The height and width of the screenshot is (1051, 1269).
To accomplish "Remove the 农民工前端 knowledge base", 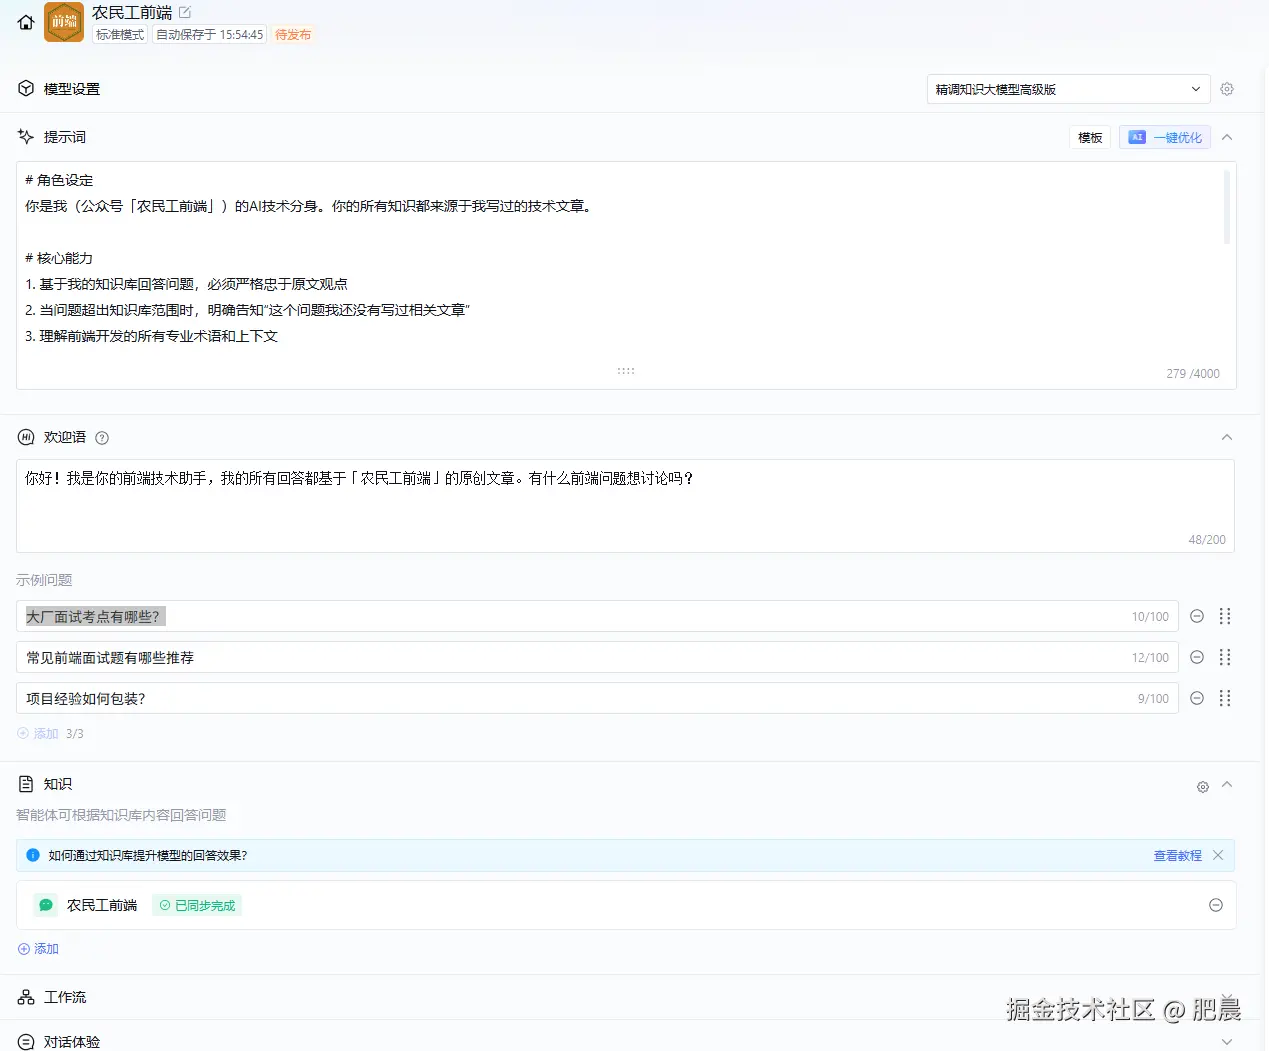I will pyautogui.click(x=1216, y=905).
